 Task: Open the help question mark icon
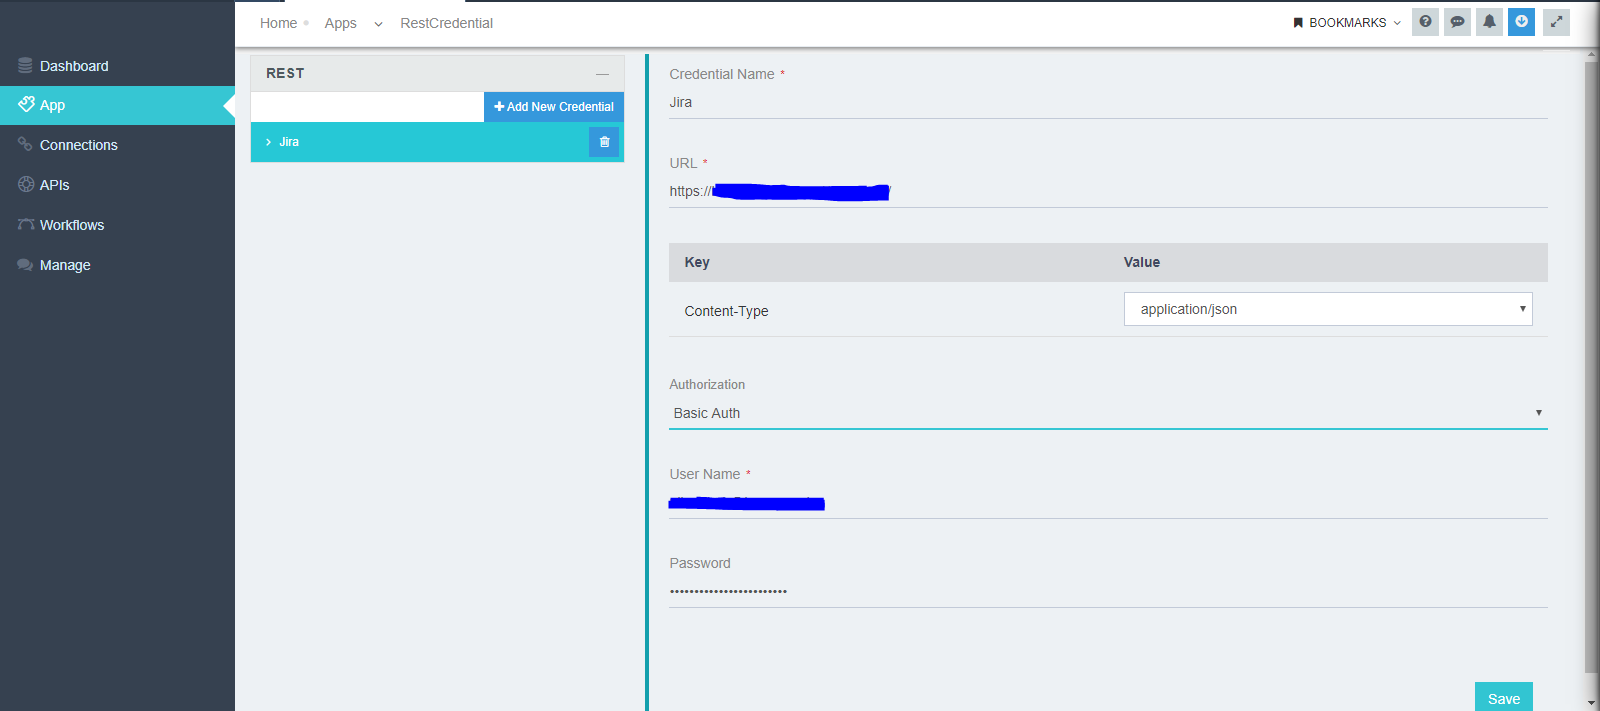[x=1425, y=22]
